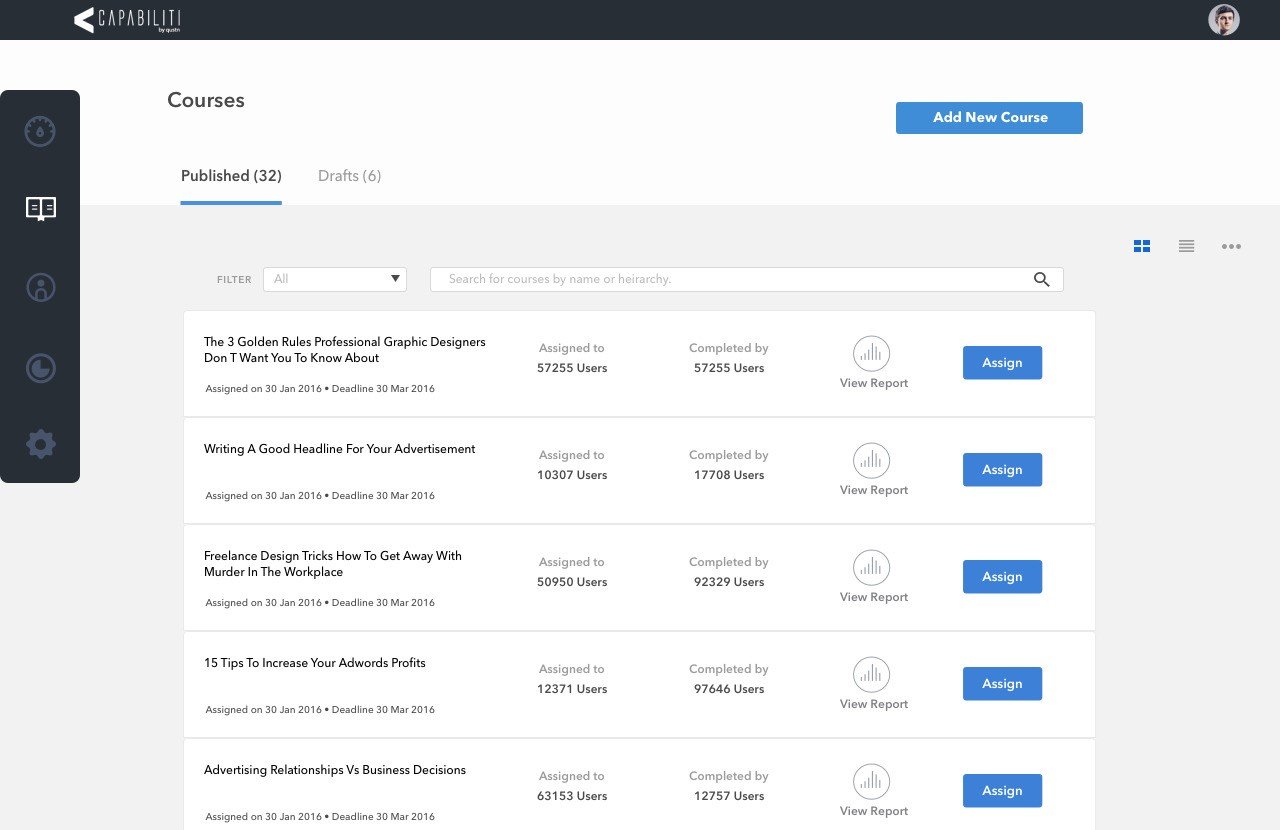Click the 10307 Users assigned count
The width and height of the screenshot is (1280, 830).
572,475
